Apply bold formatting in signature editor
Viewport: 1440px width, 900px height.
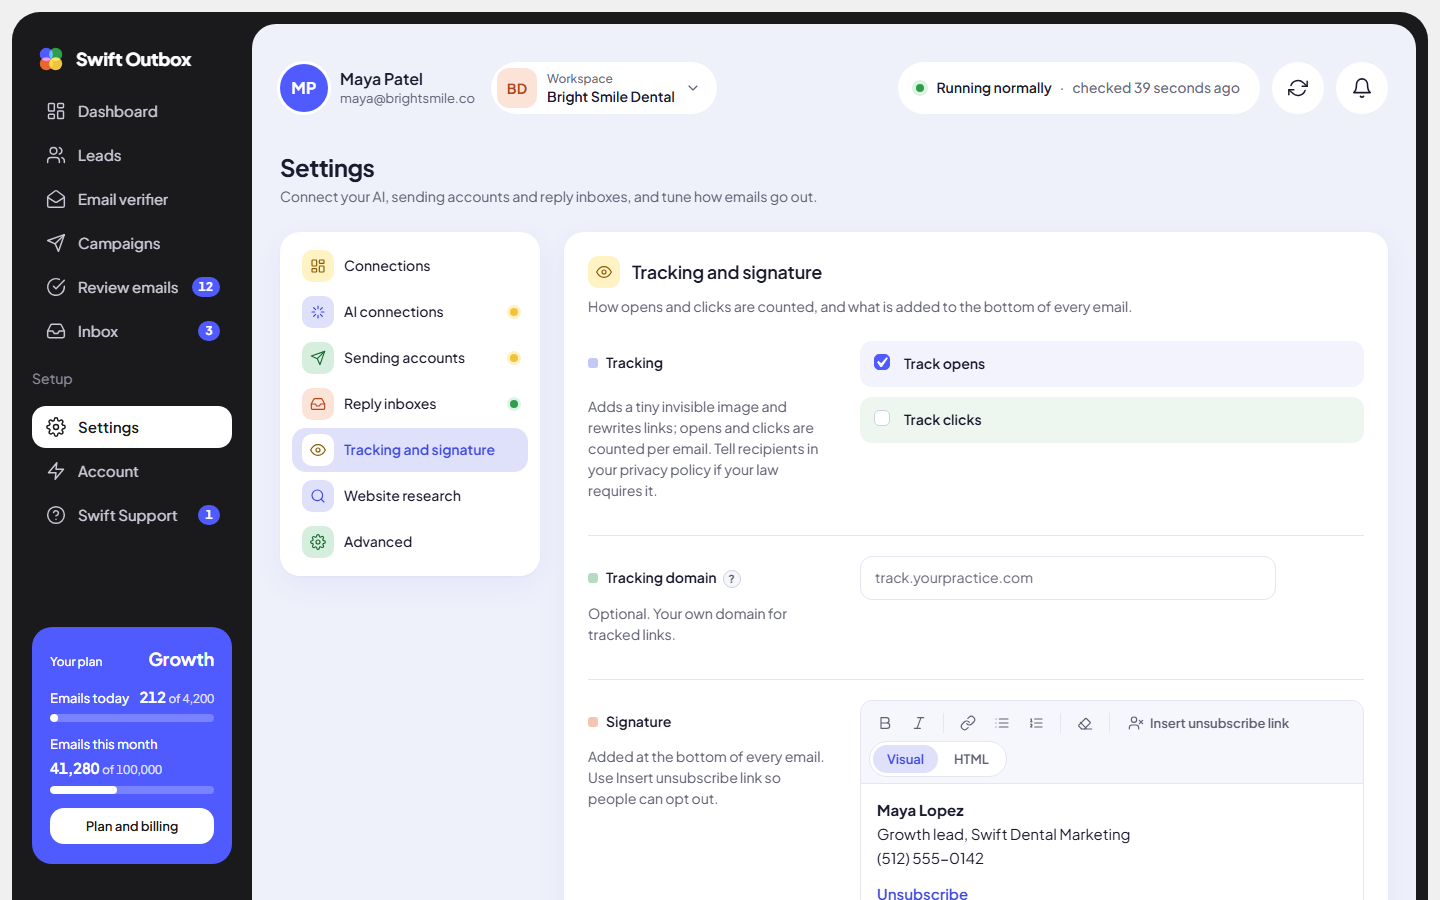pos(885,723)
